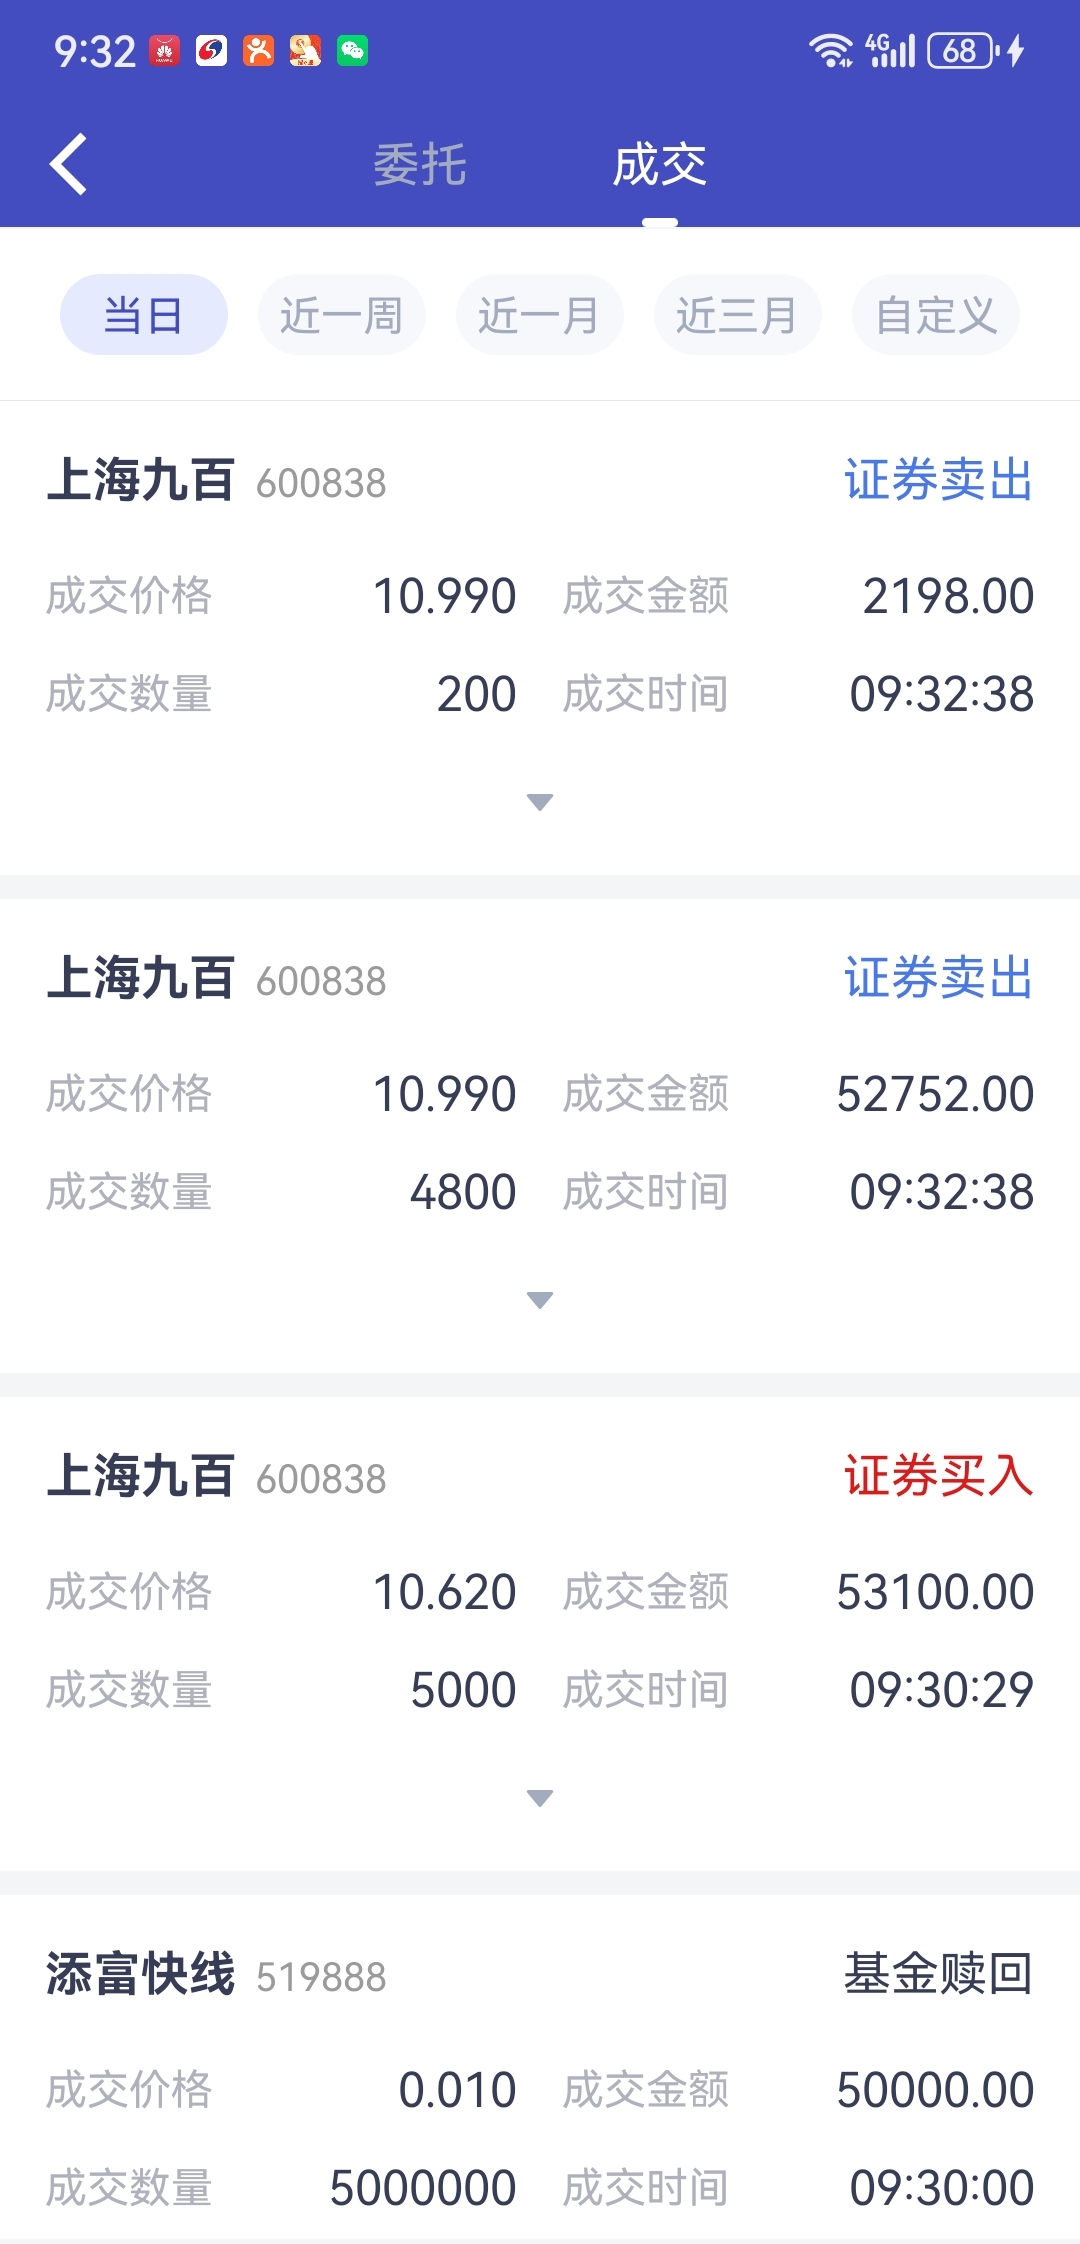
Task: Expand the 4800-share 上海九百 sale details
Action: (x=540, y=1300)
